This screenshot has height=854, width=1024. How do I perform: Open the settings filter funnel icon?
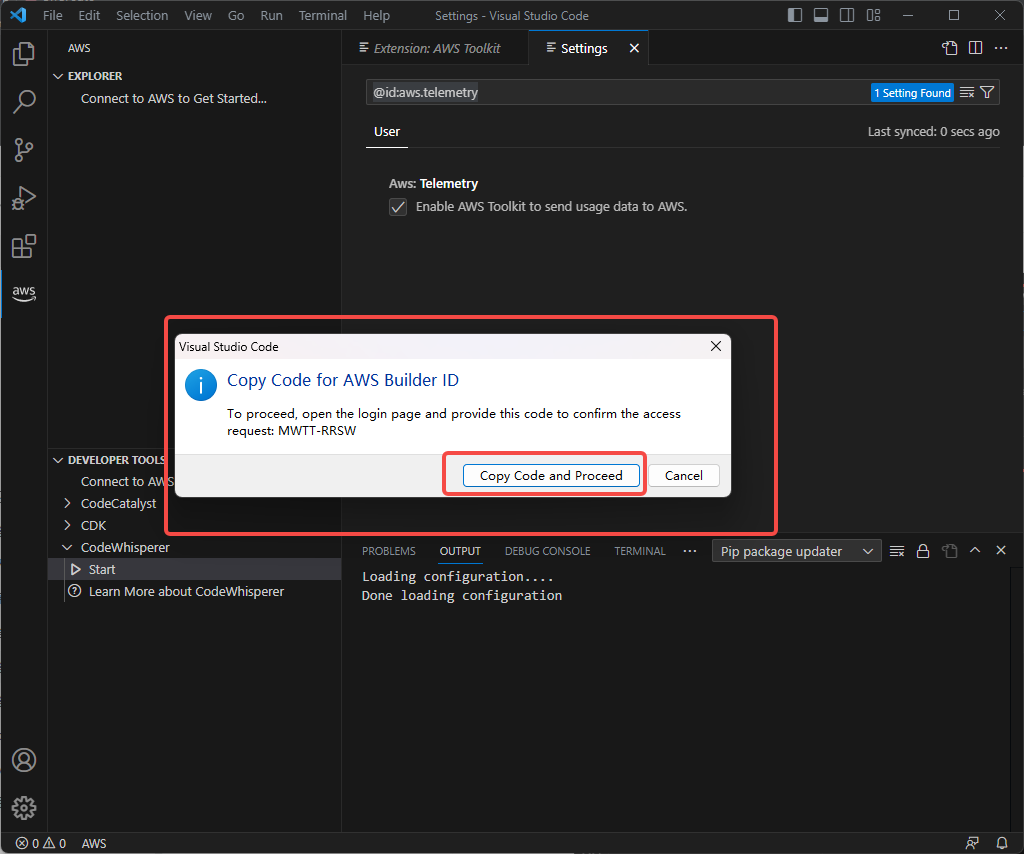[987, 93]
